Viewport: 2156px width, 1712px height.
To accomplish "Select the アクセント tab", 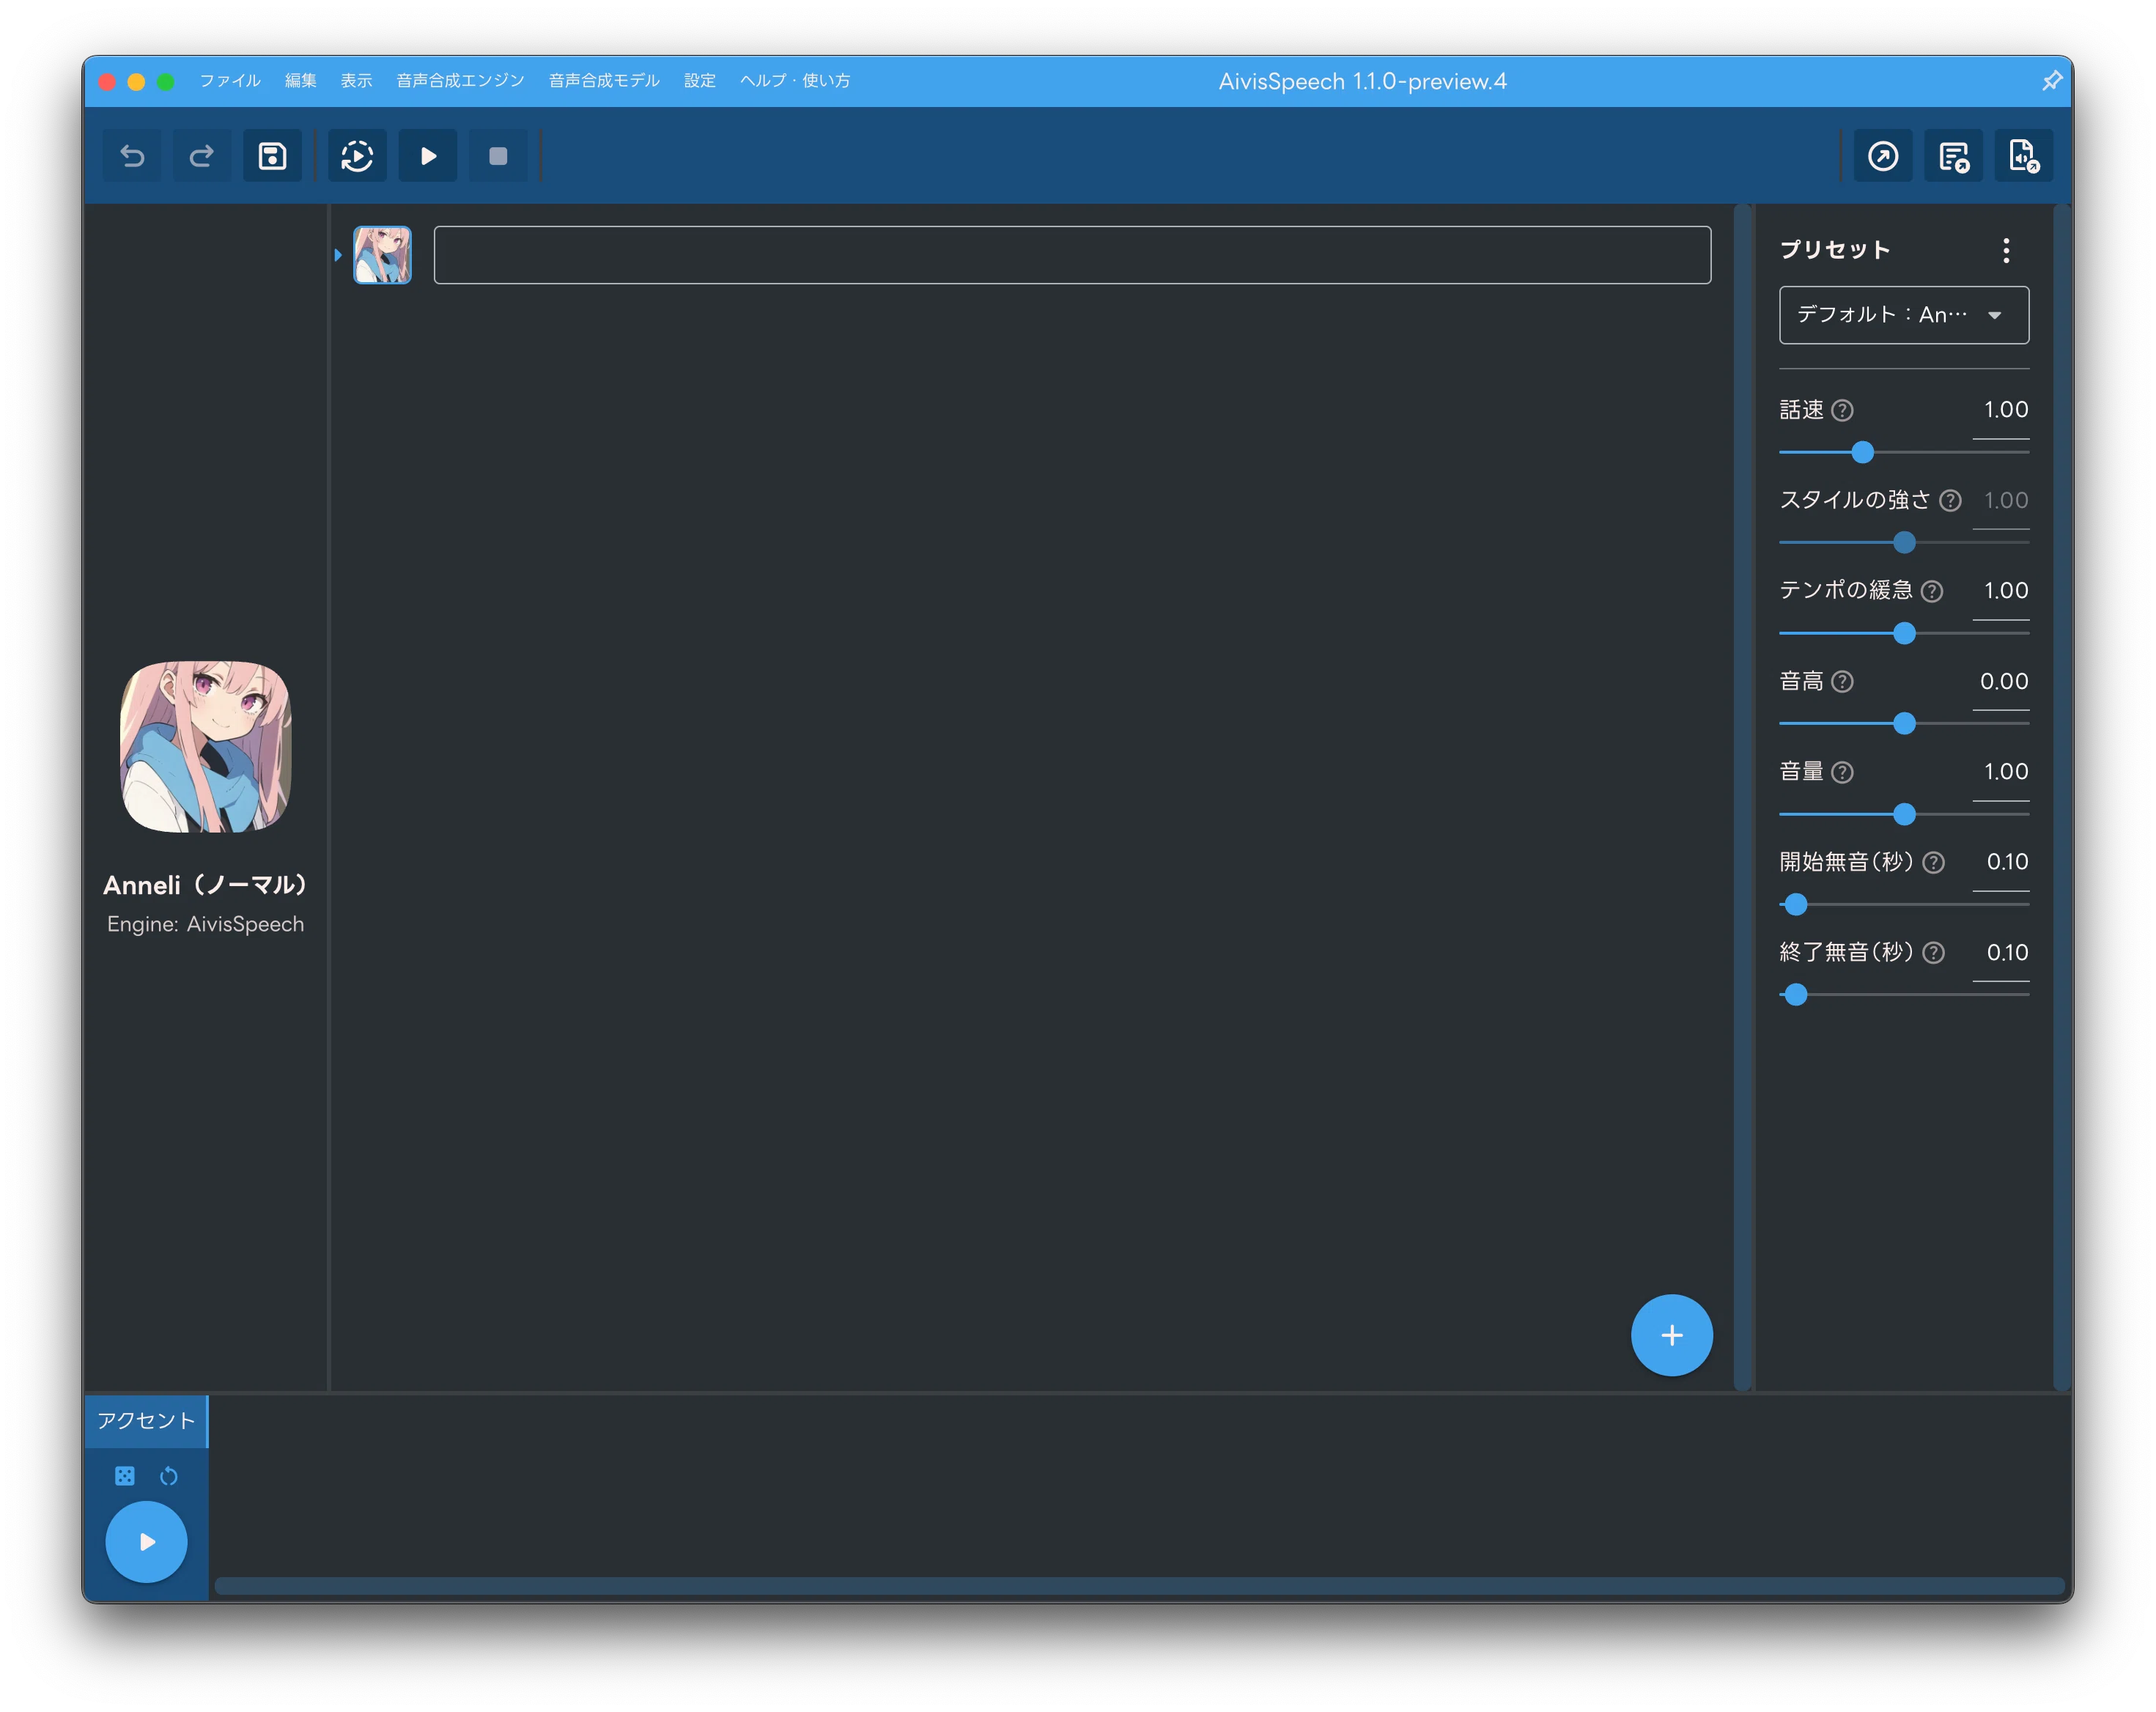I will click(146, 1421).
